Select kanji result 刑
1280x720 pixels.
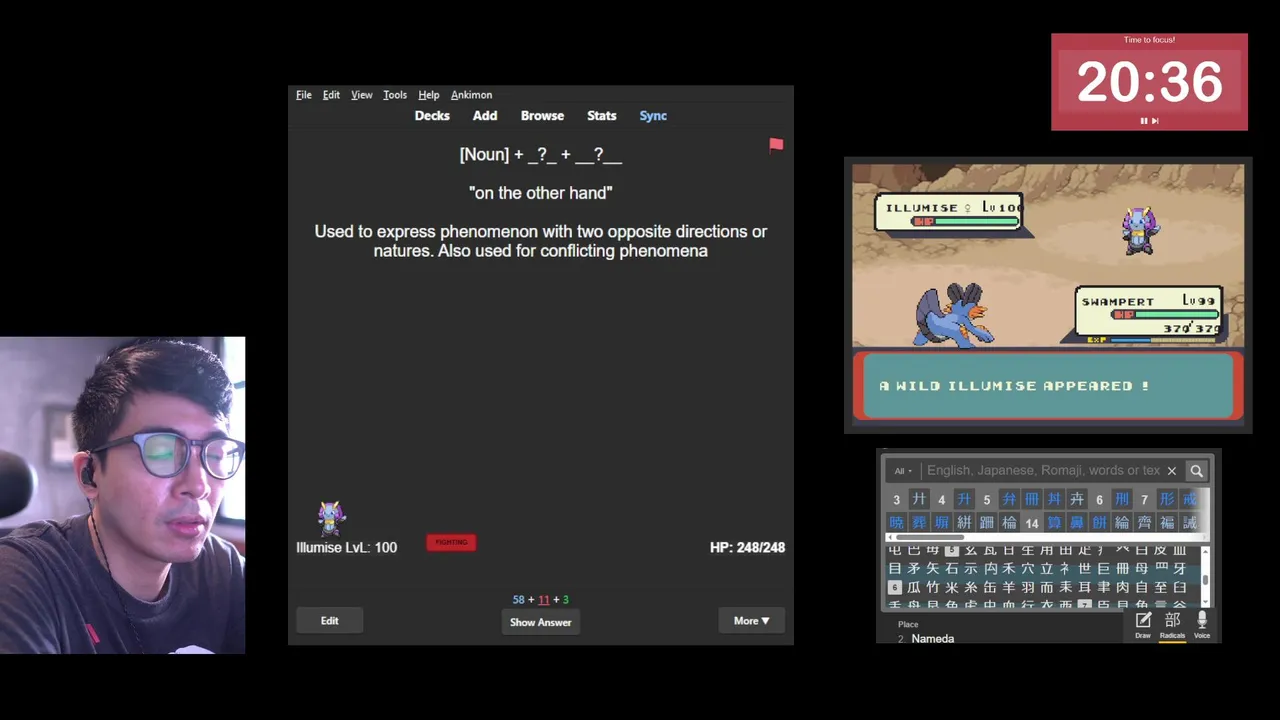1121,499
